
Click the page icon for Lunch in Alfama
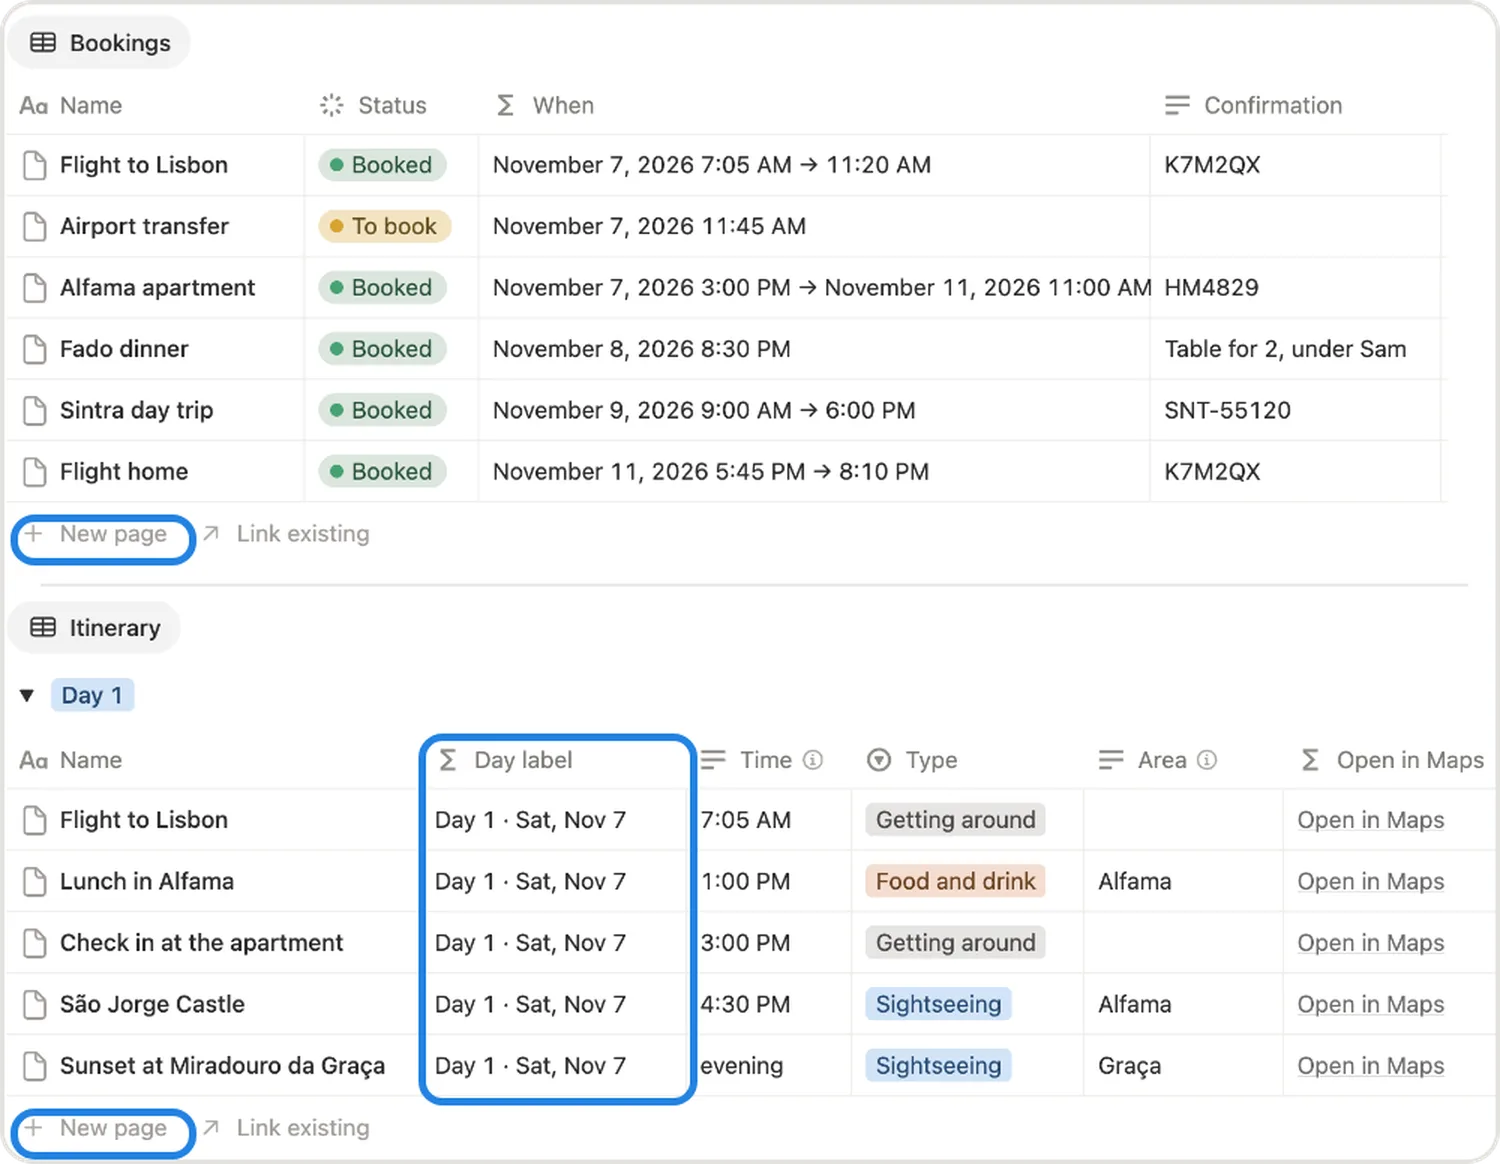(35, 882)
